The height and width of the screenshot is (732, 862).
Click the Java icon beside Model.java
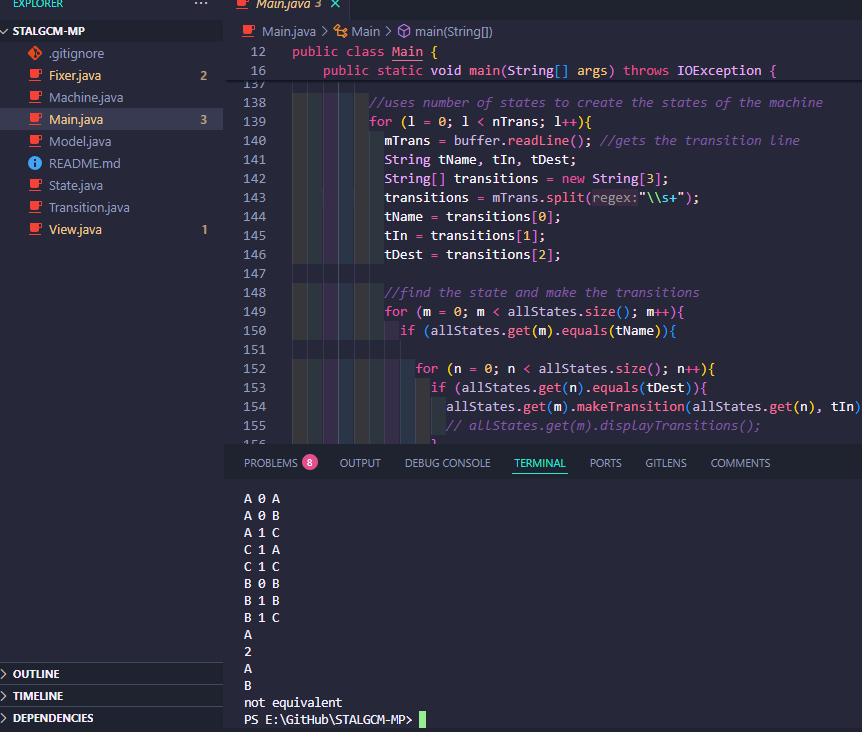tap(35, 141)
